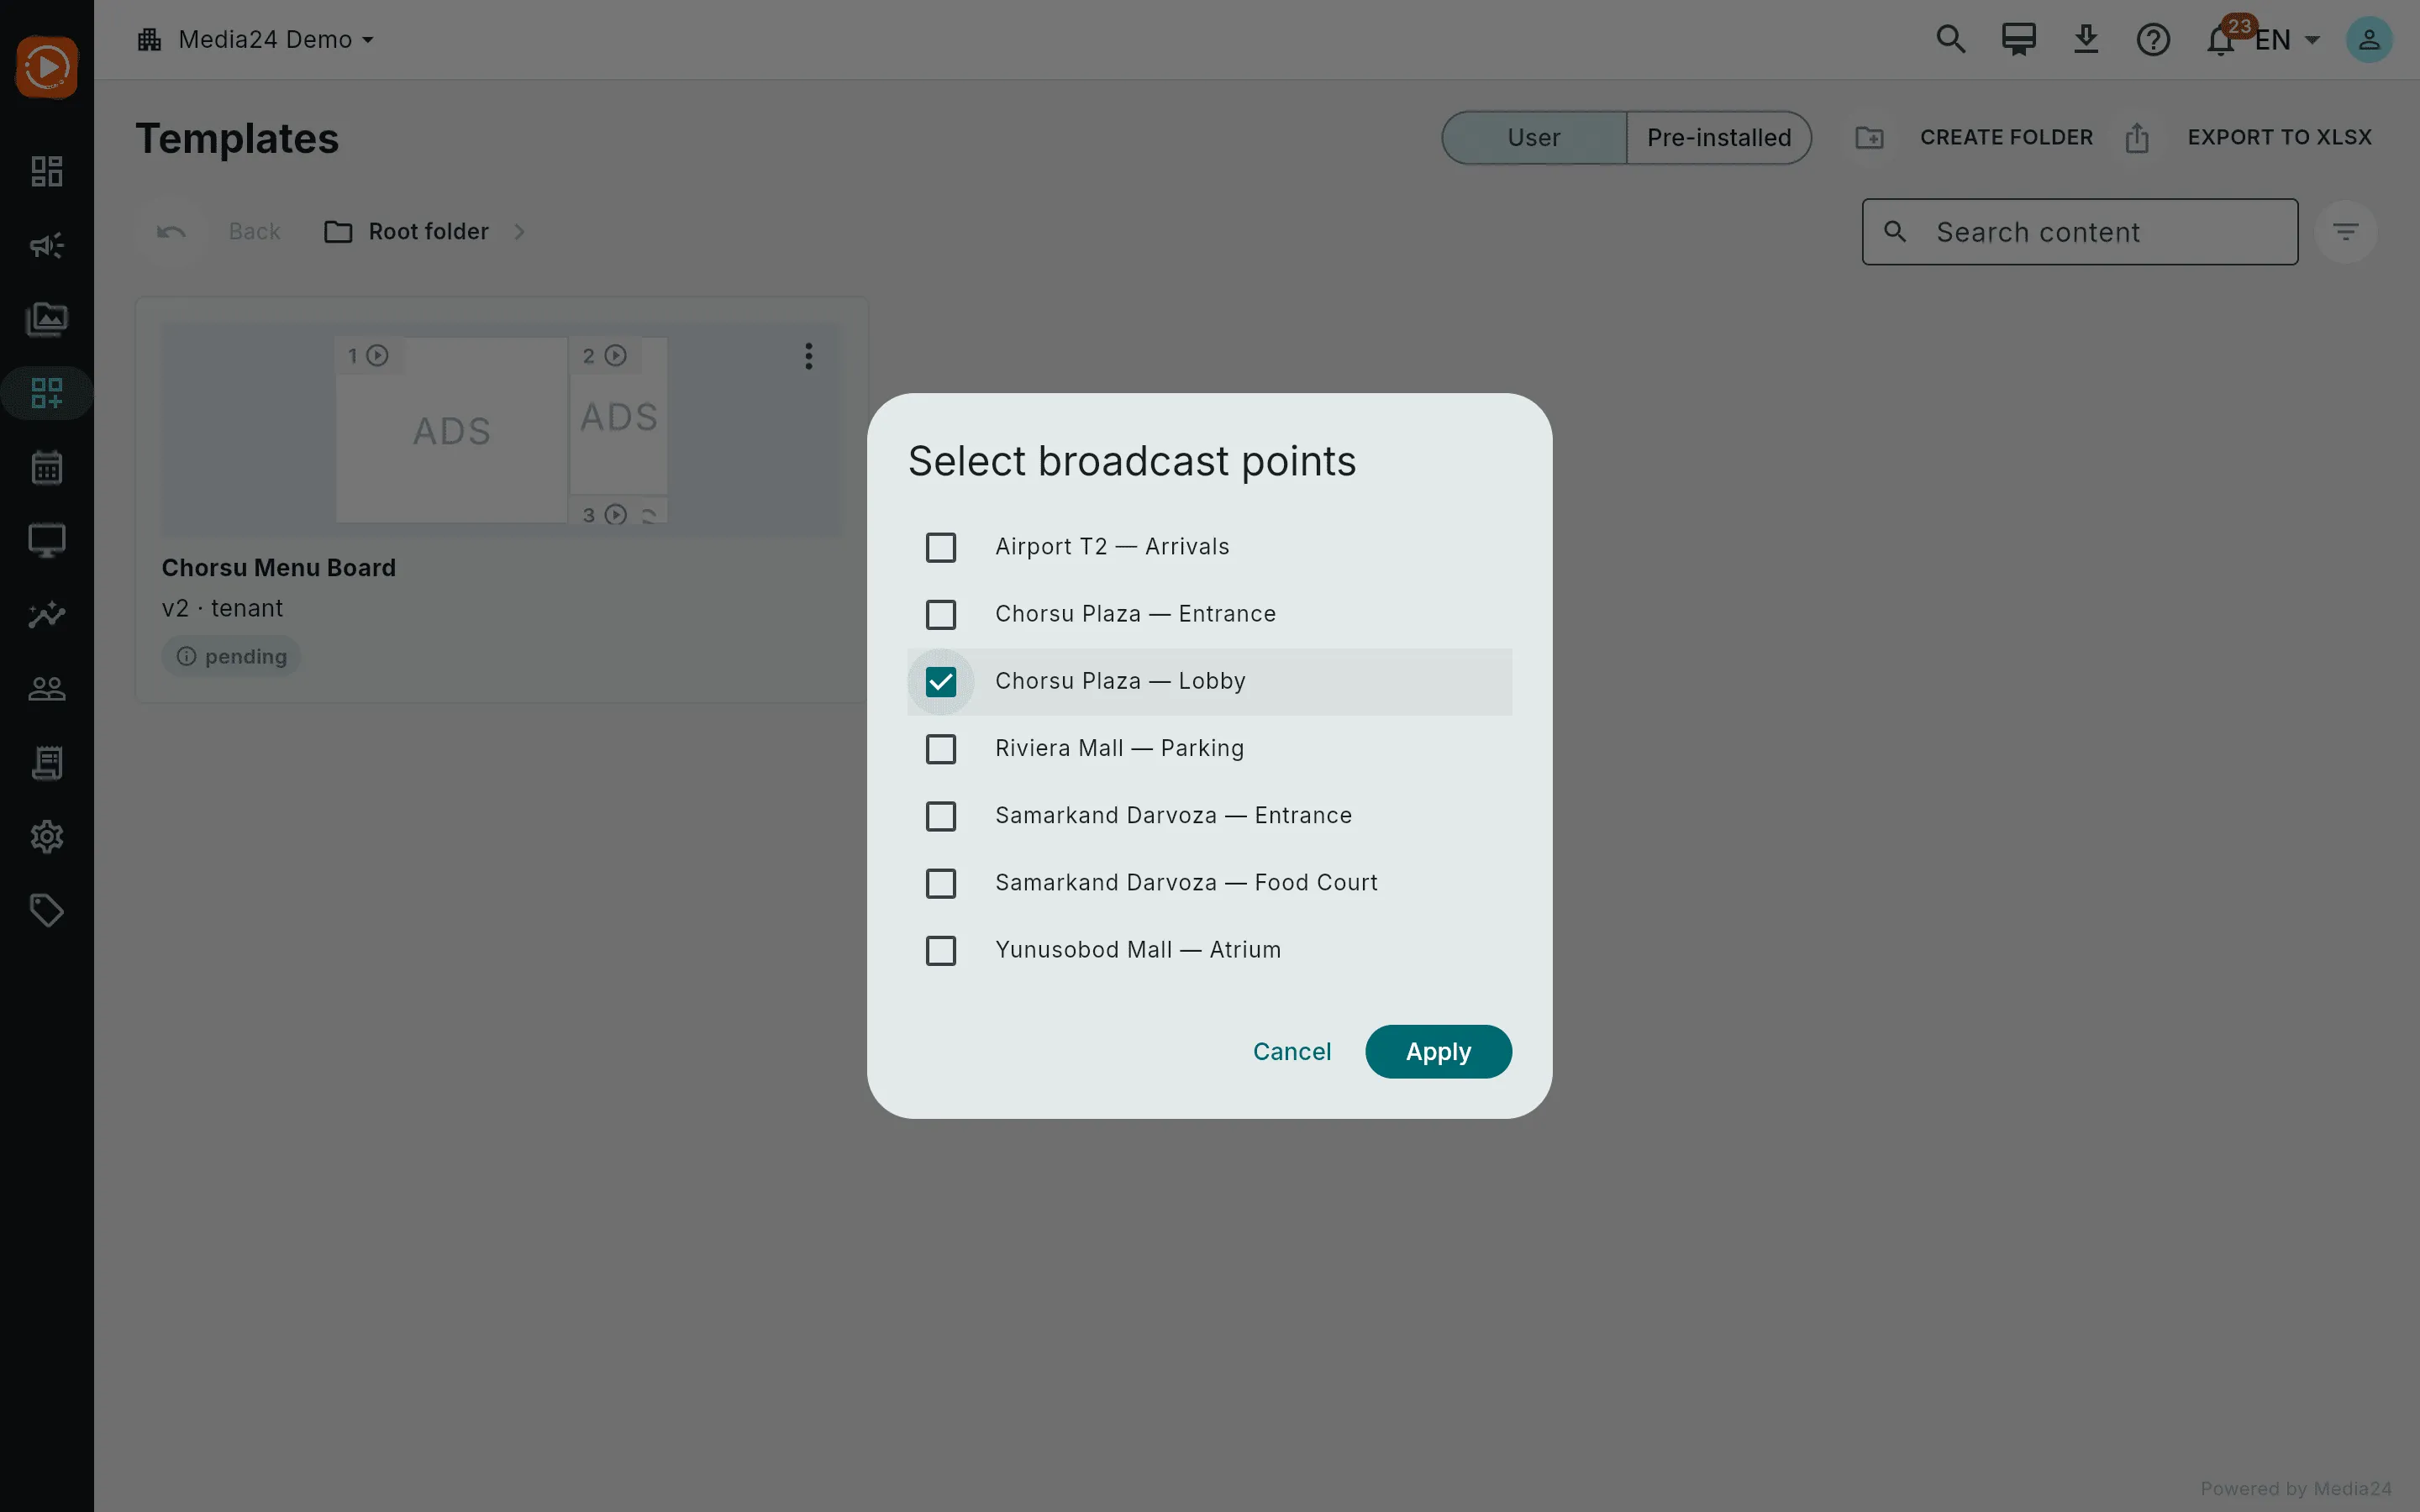Click the Media24 orange logo icon
Image resolution: width=2420 pixels, height=1512 pixels.
coord(46,67)
